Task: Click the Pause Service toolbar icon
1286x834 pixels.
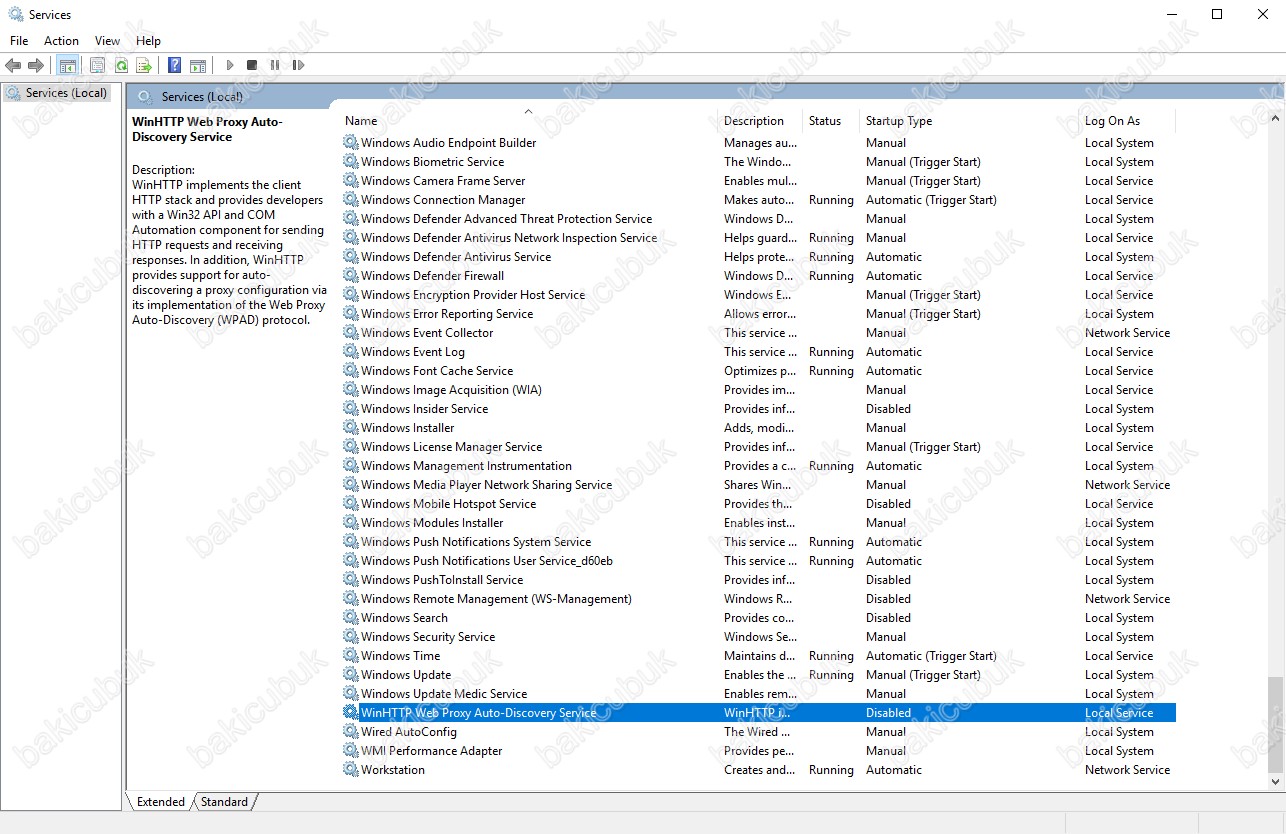Action: coord(275,65)
